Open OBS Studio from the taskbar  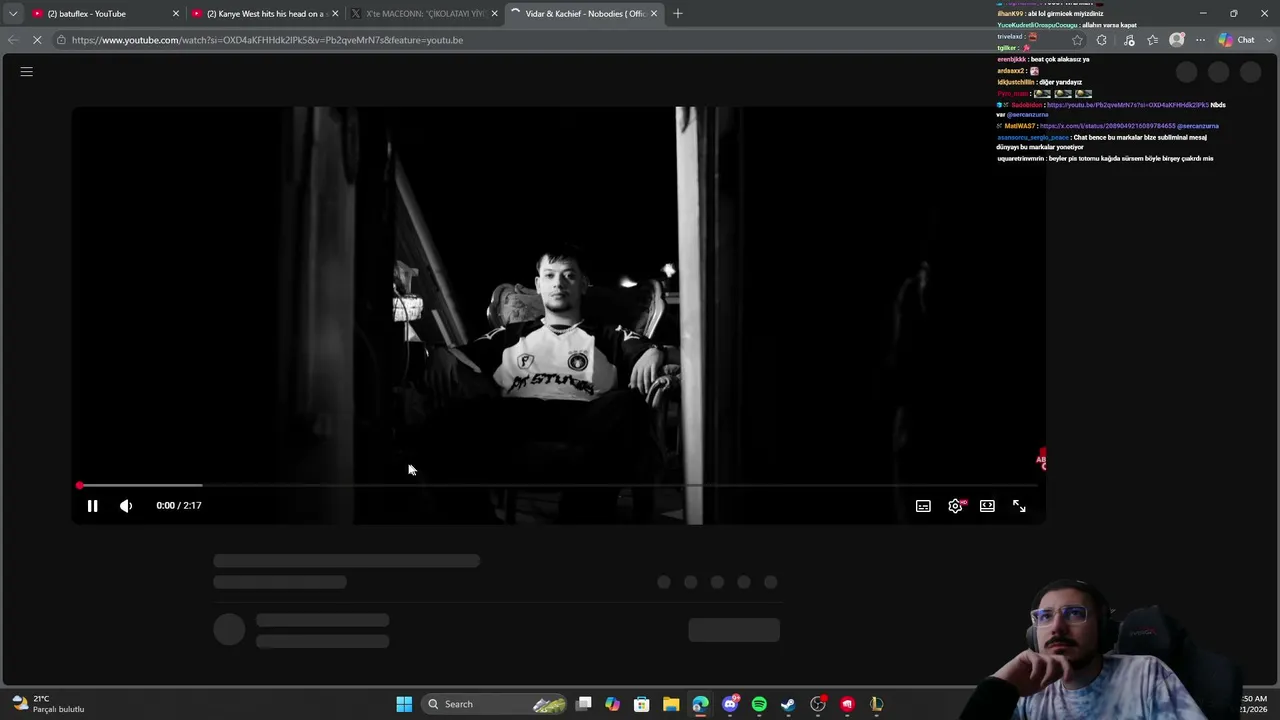[x=818, y=704]
